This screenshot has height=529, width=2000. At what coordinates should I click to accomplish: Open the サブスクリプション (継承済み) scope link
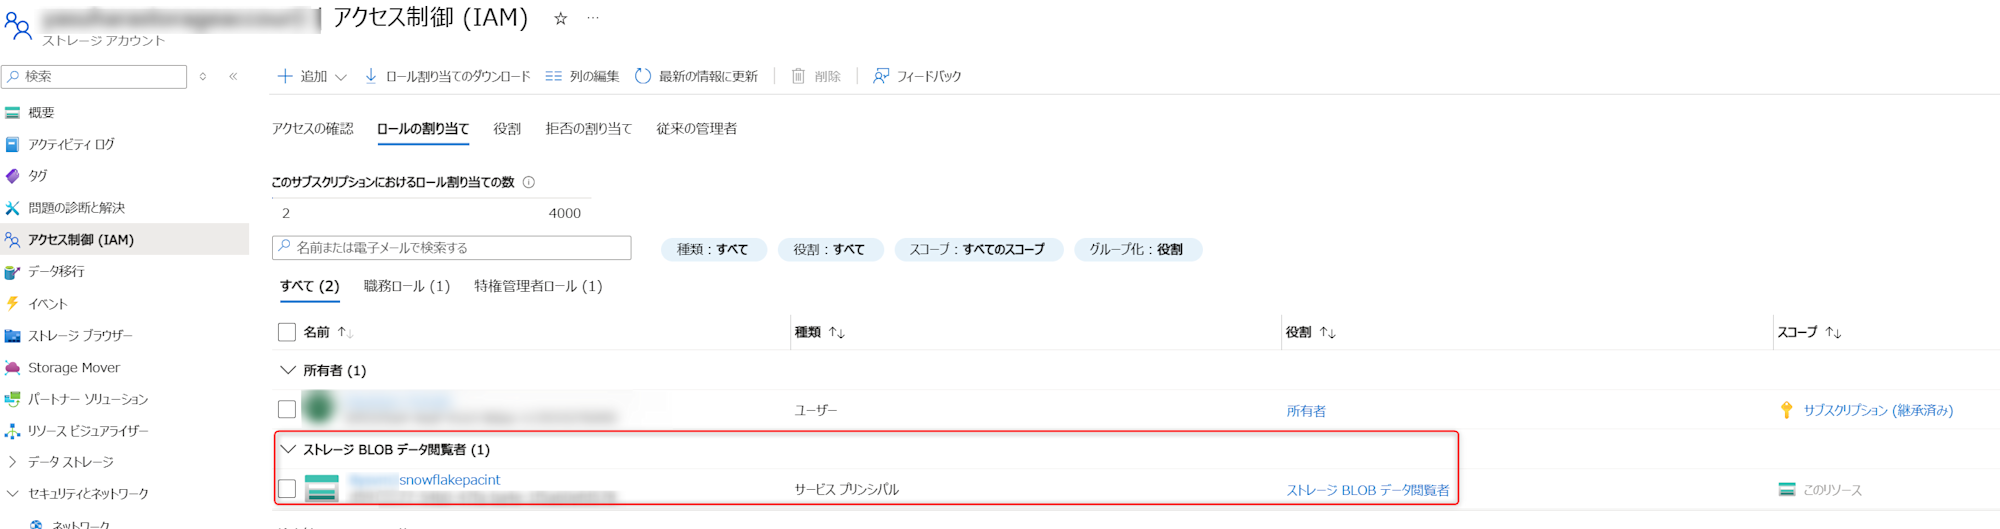(1877, 410)
